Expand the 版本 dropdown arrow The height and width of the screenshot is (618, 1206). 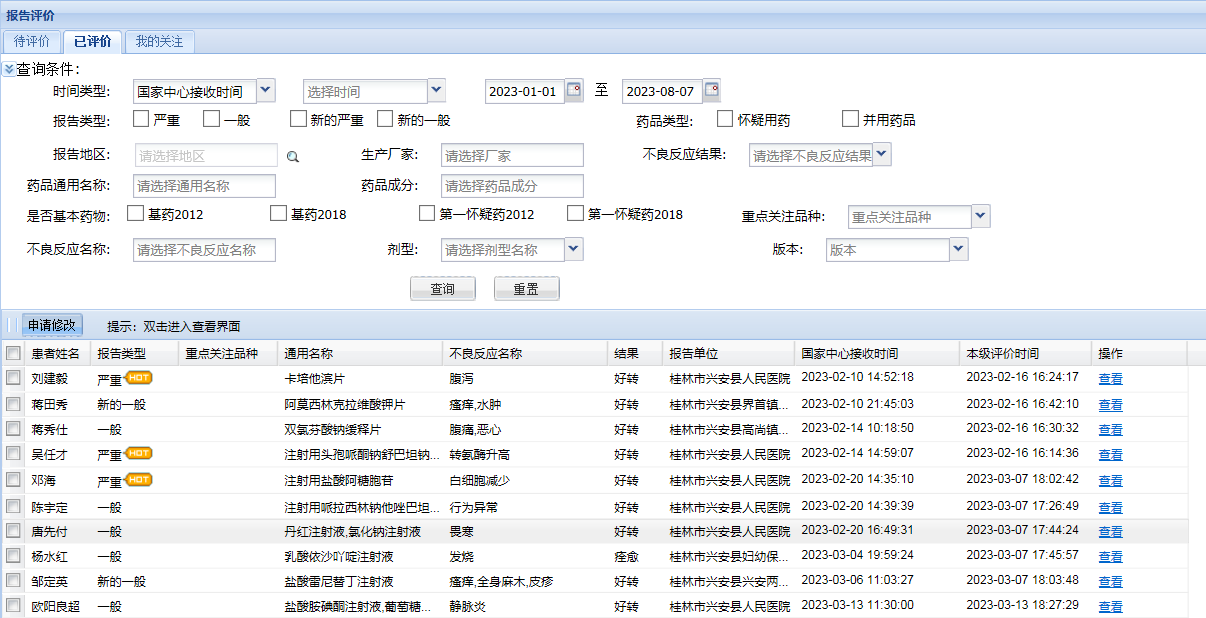[x=958, y=249]
